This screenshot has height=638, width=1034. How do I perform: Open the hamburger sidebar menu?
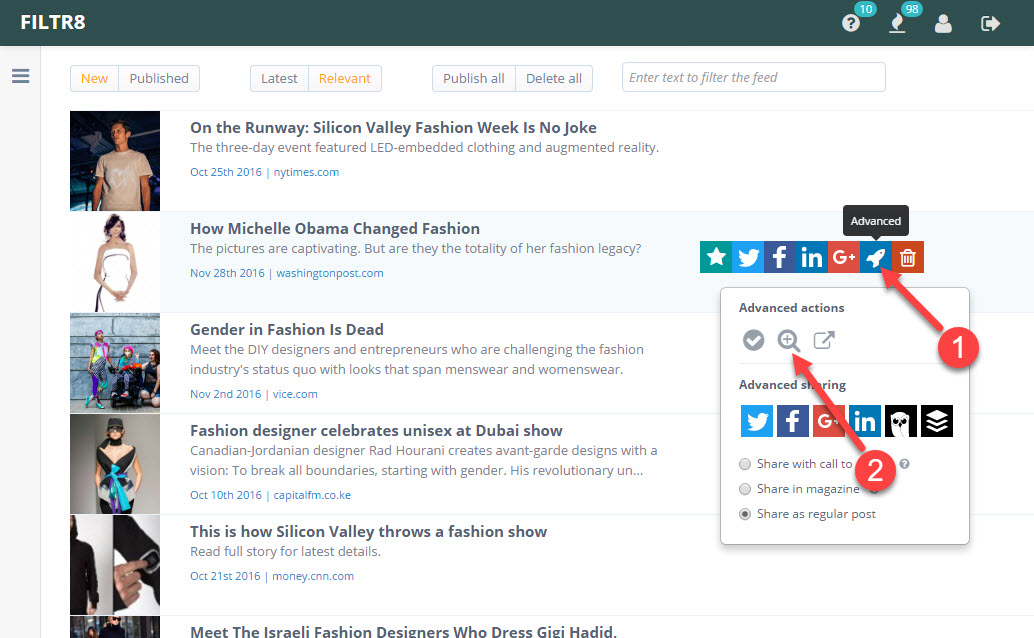click(20, 76)
